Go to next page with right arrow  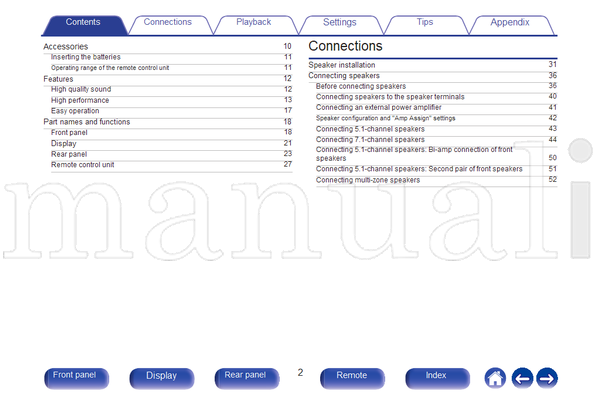(547, 378)
